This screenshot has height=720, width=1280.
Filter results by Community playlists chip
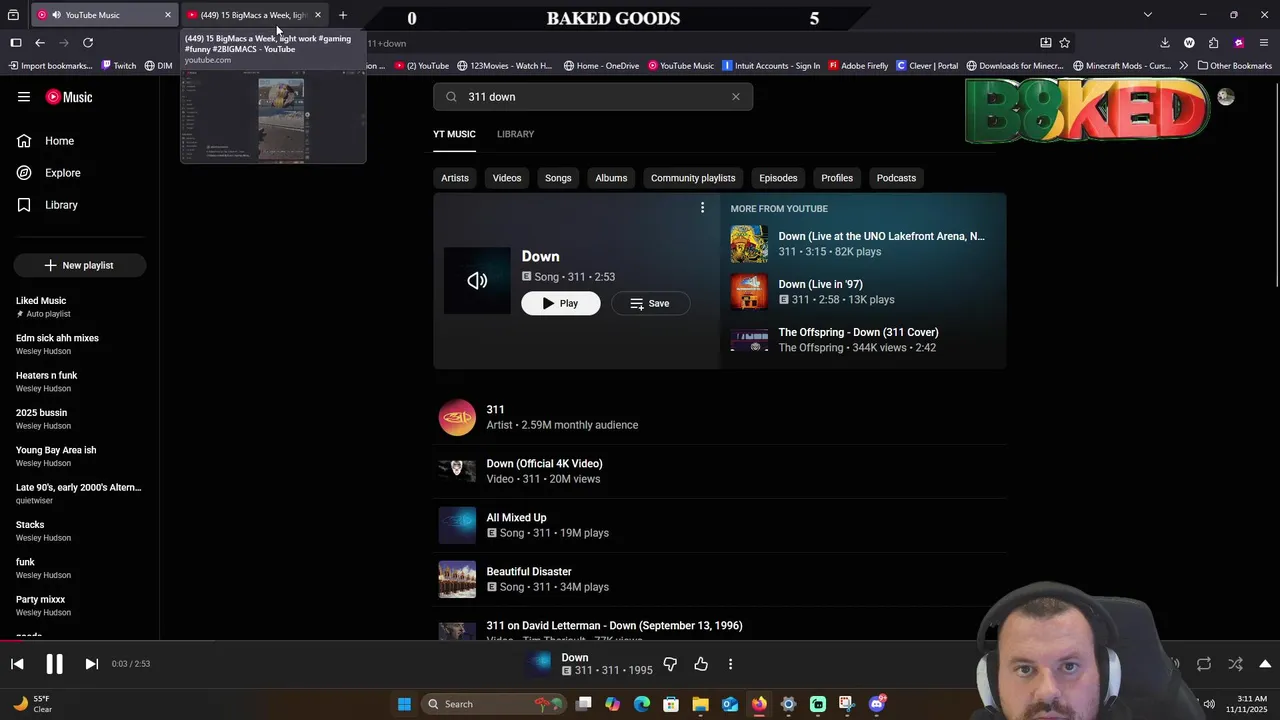[x=693, y=178]
